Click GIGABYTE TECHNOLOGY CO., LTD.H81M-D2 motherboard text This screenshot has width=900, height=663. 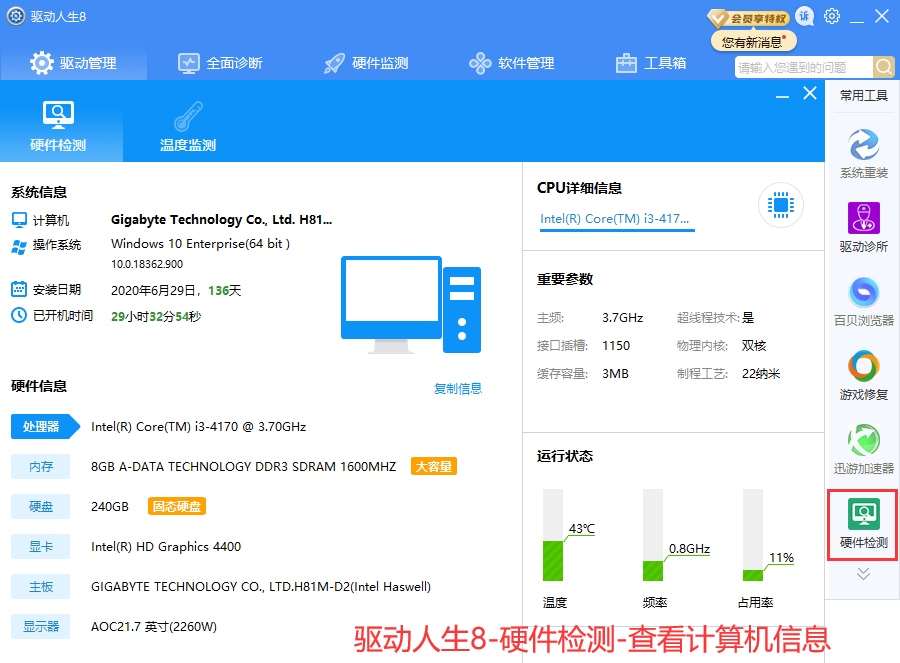tap(261, 587)
